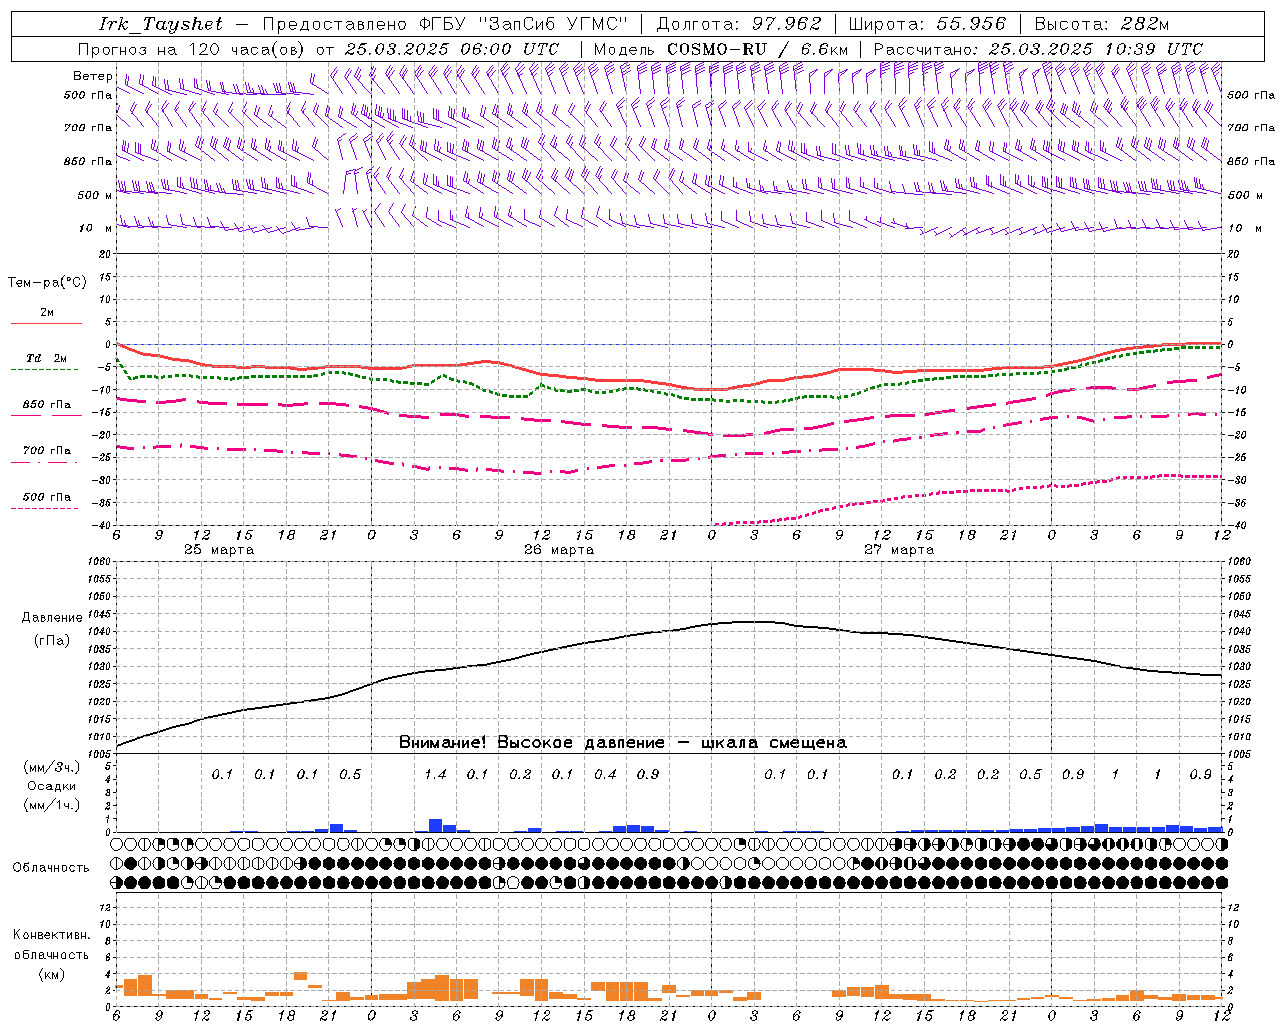Image resolution: width=1280 pixels, height=1024 pixels.
Task: Click the Облачность row label
Action: [x=51, y=868]
